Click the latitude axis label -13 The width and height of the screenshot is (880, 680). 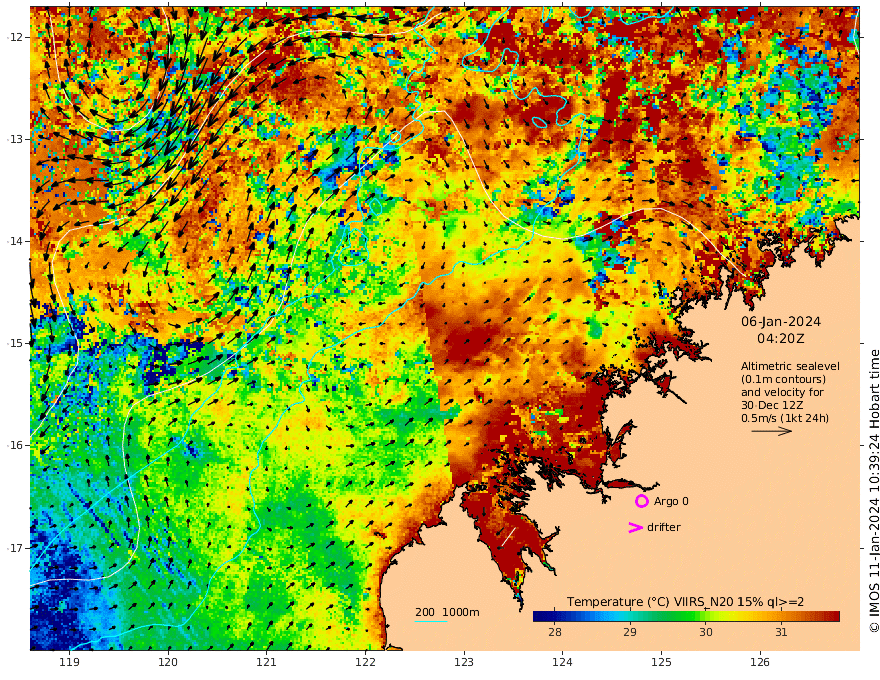pos(15,139)
